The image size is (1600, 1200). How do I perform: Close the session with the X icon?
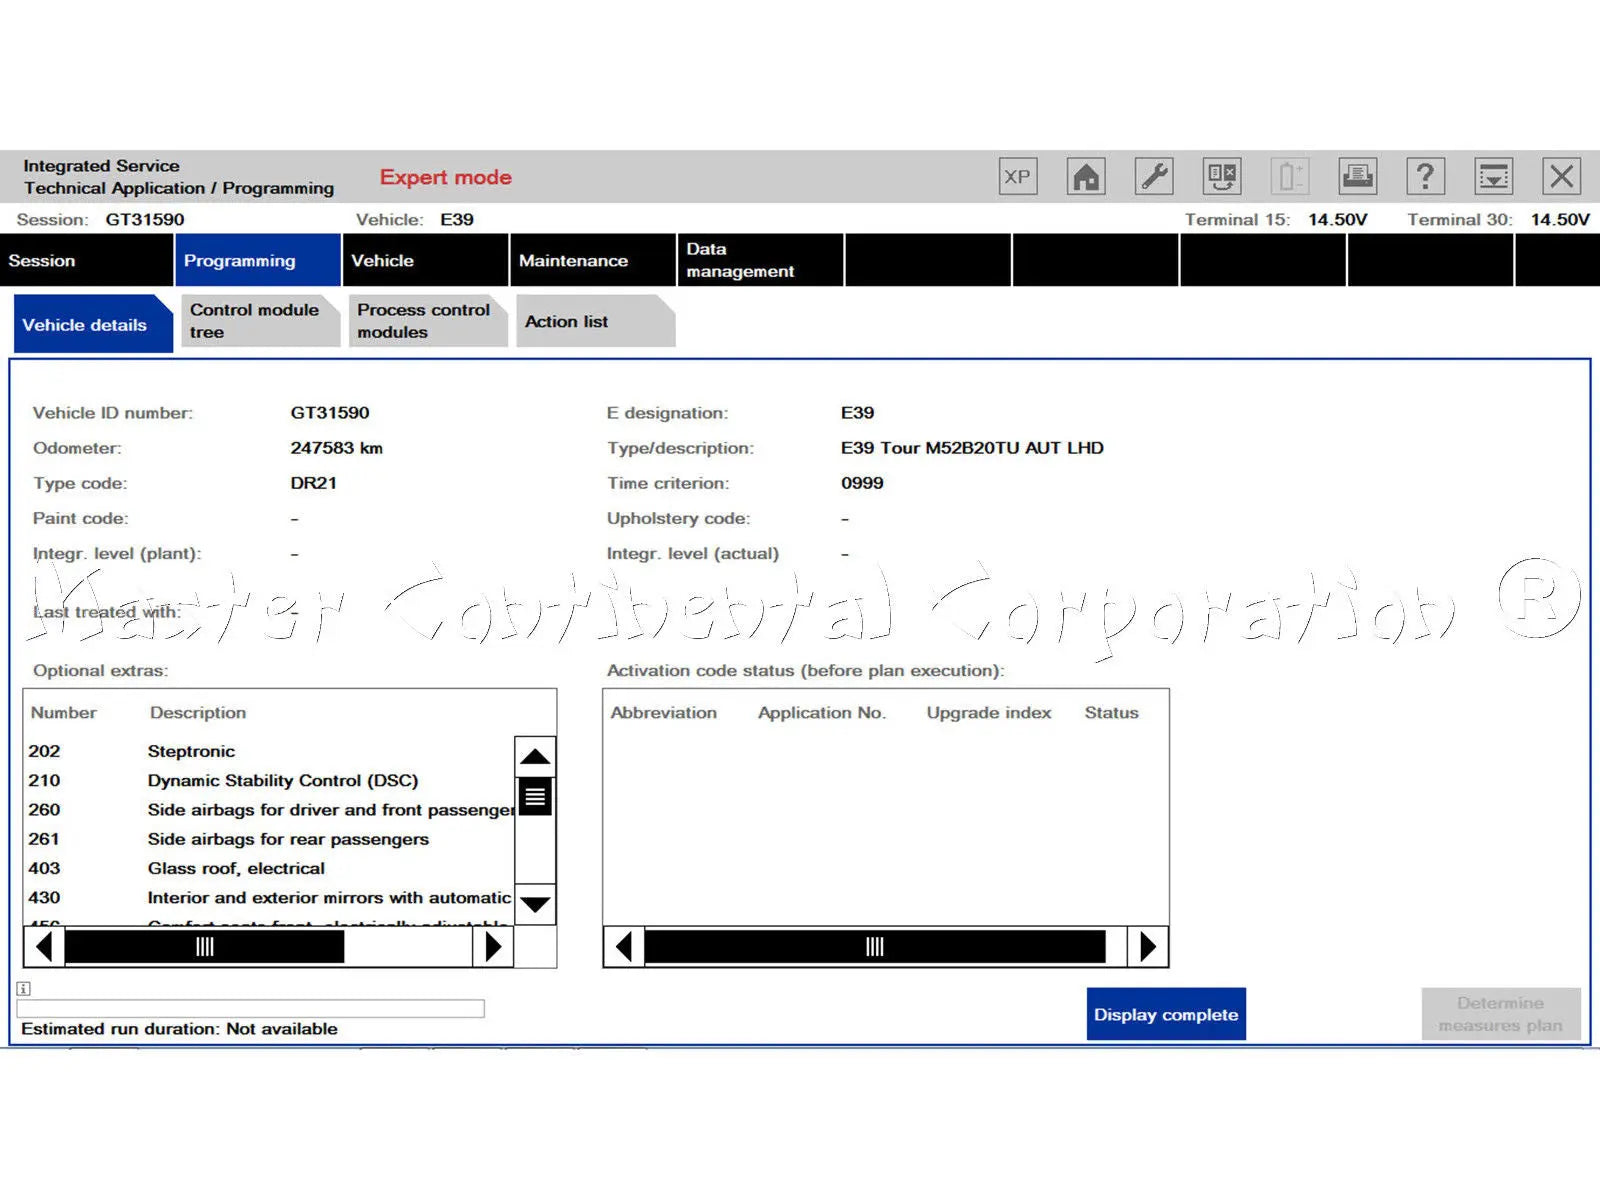[x=1561, y=176]
